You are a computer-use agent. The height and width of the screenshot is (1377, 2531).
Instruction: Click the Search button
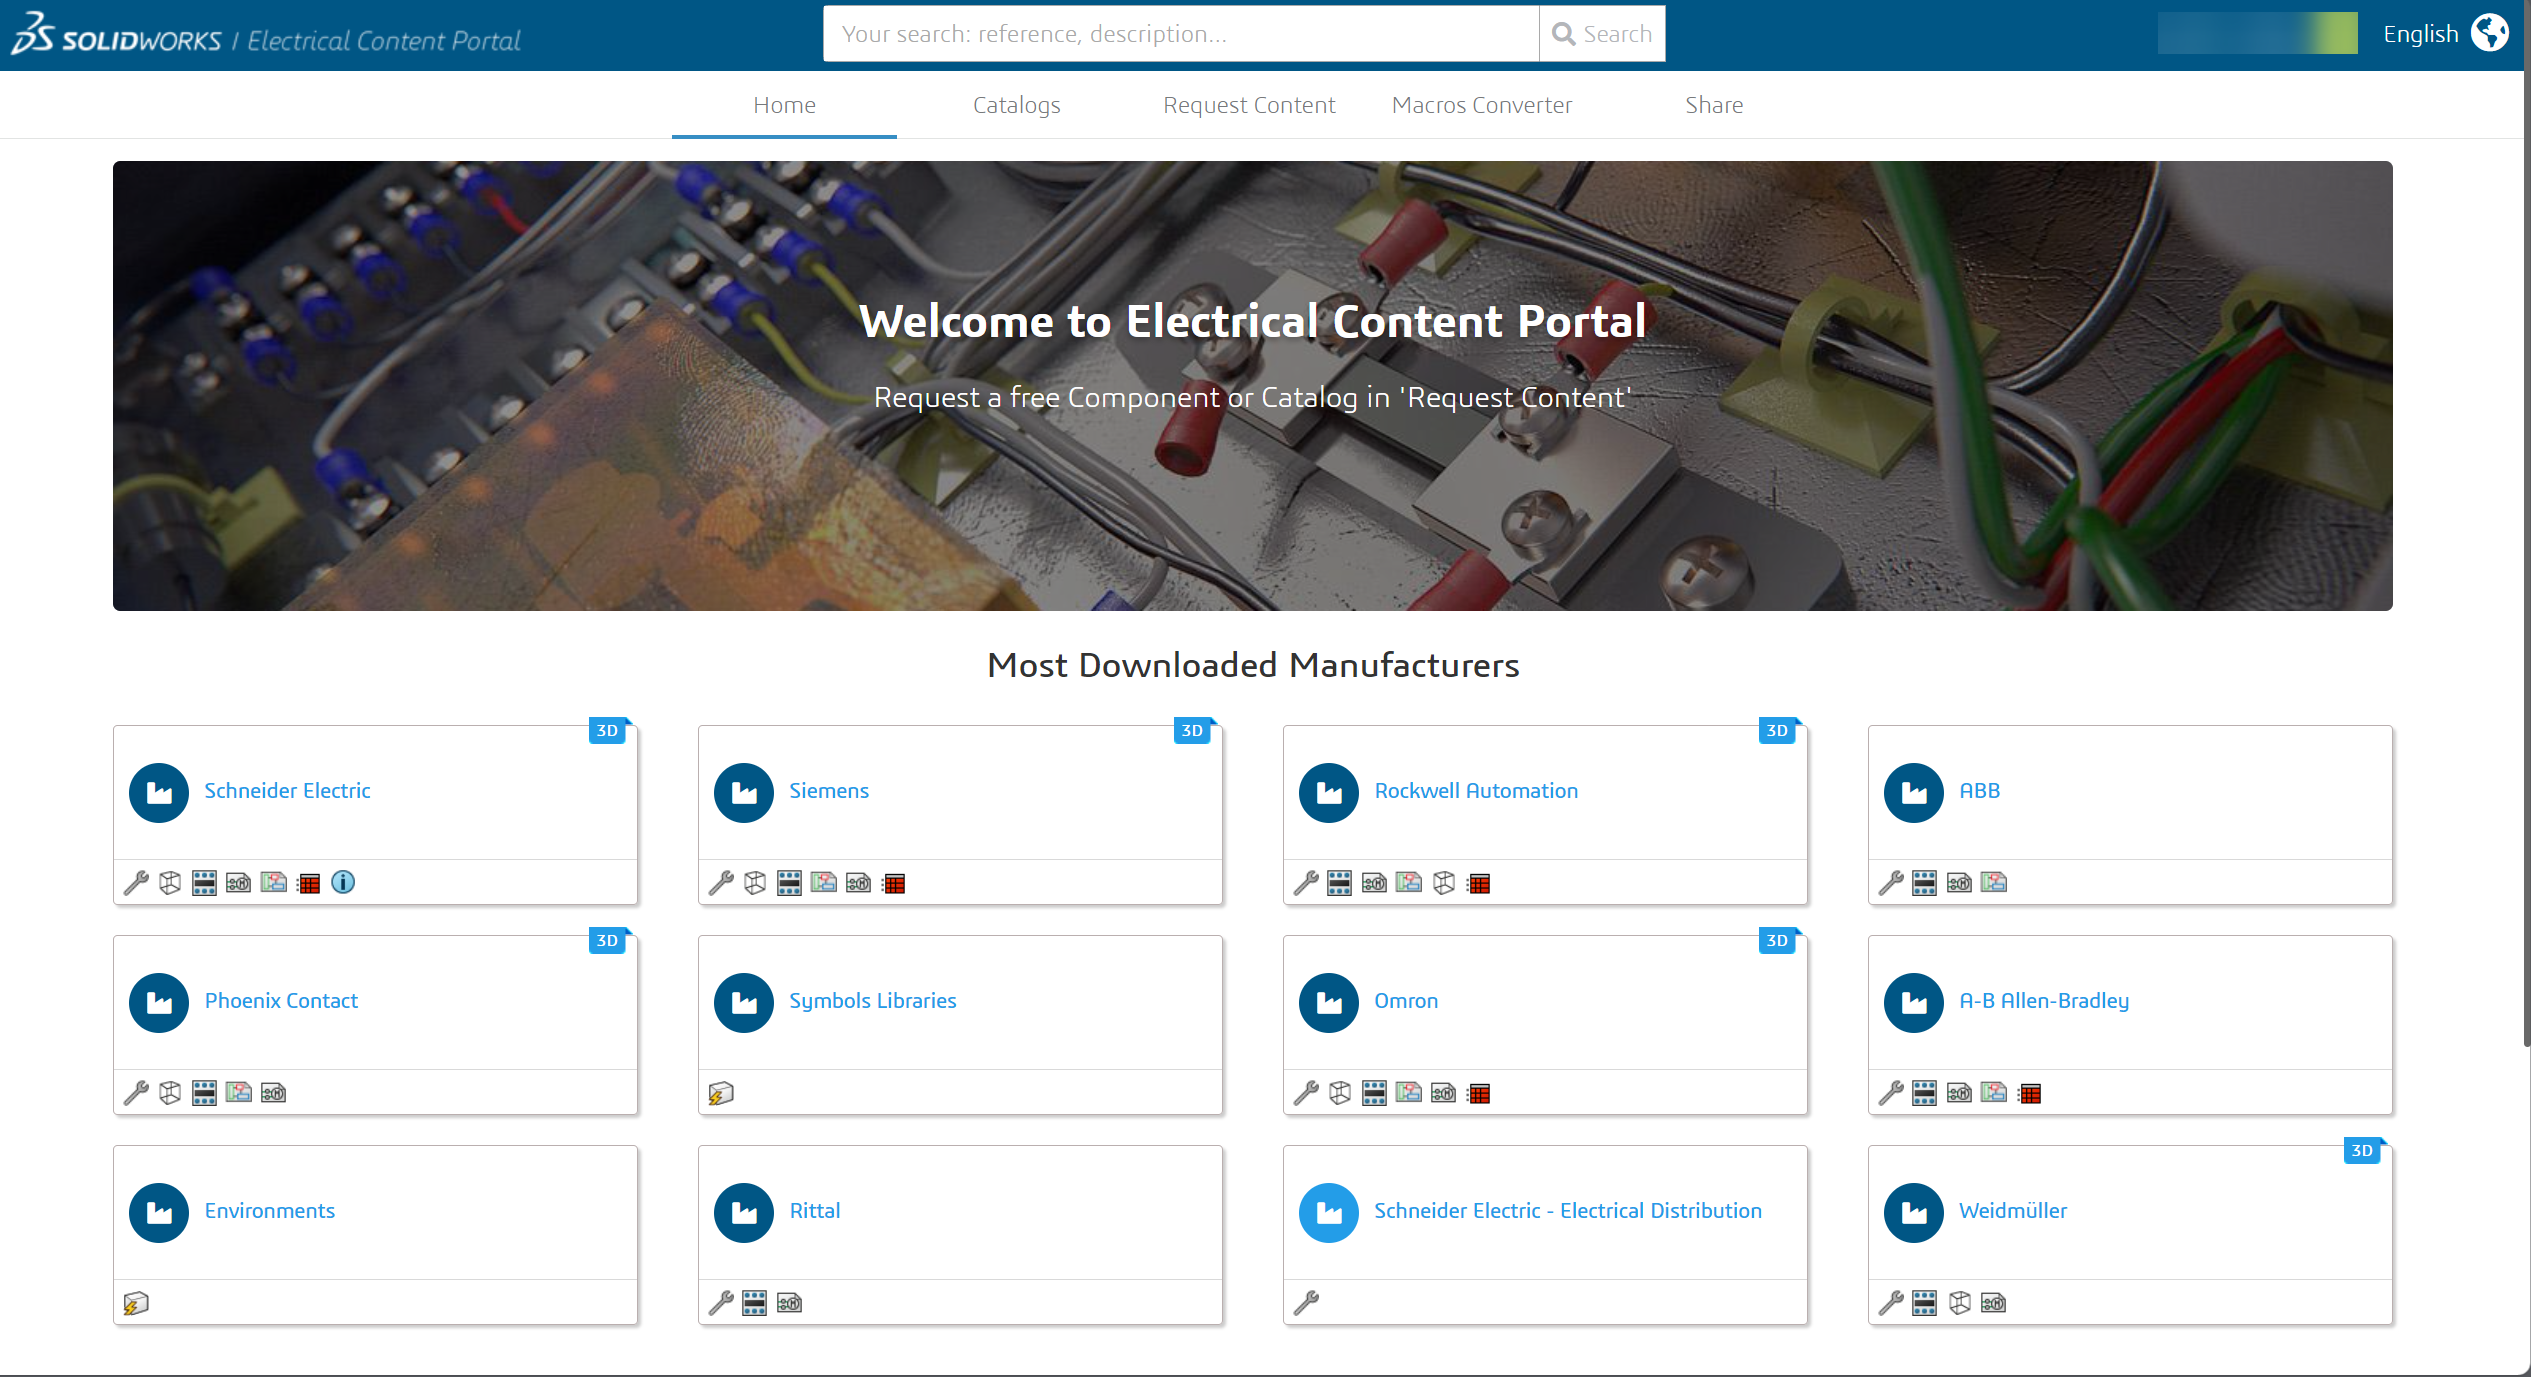coord(1602,34)
